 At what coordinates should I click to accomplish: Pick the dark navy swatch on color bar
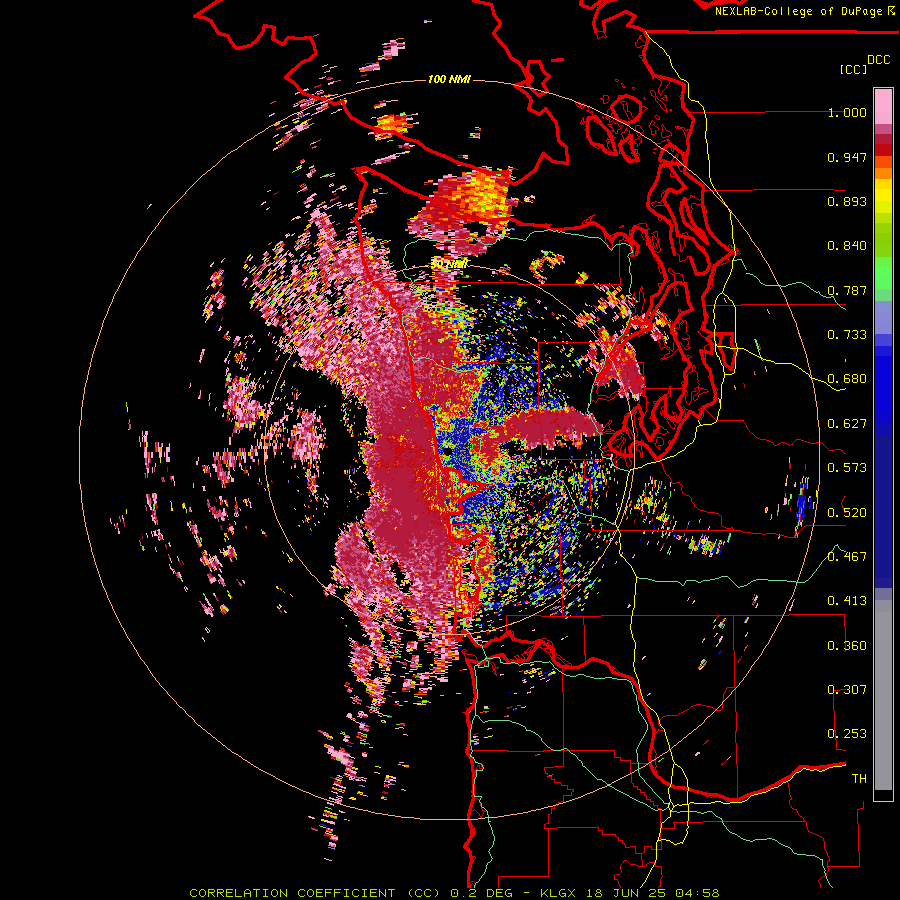883,511
